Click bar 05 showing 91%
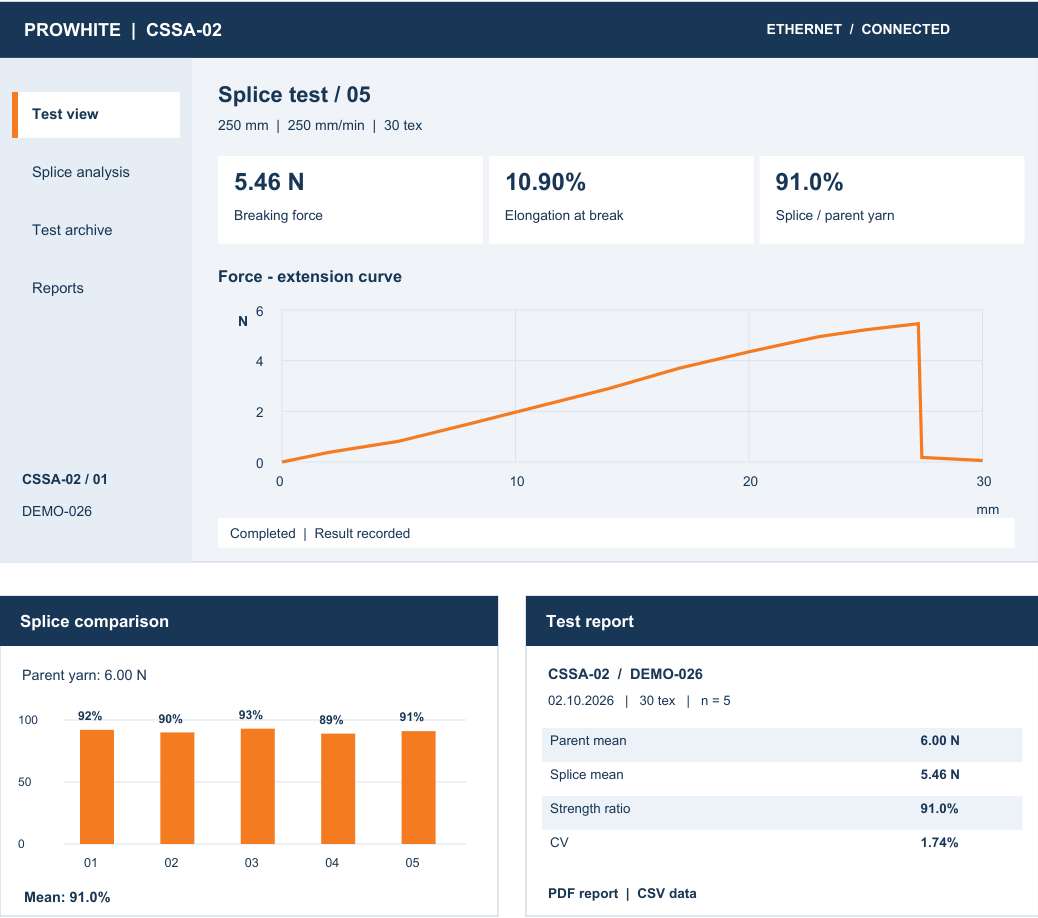Viewport: 1038px width, 918px height. click(x=418, y=788)
